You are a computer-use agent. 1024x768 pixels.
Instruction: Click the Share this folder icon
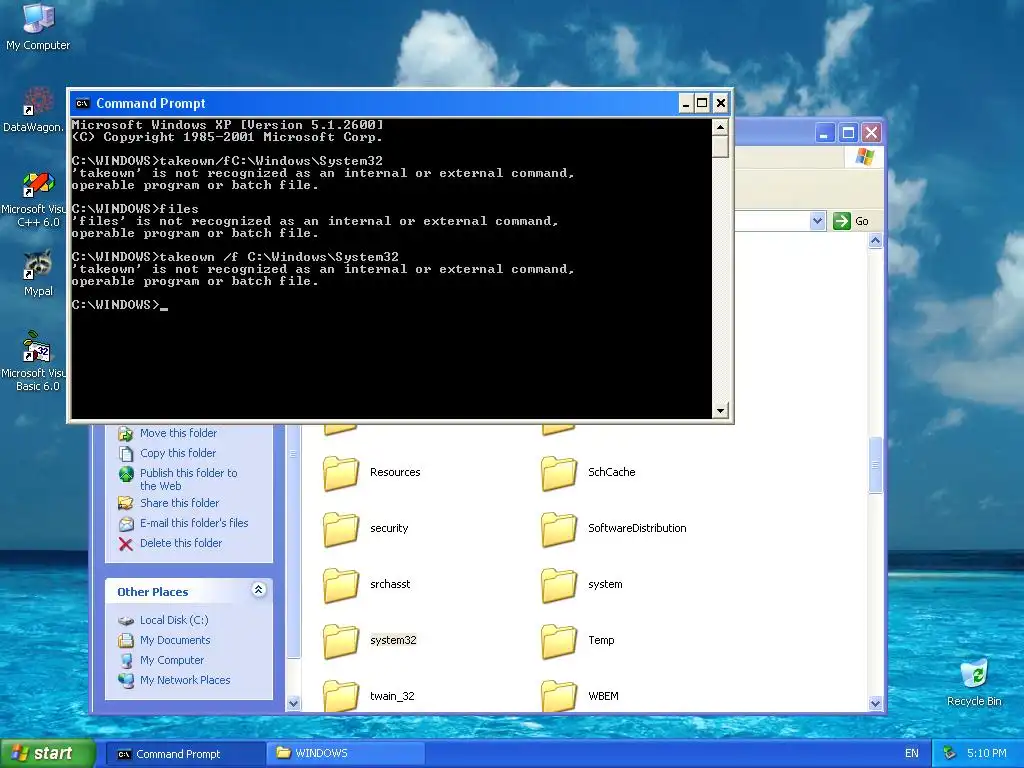pos(126,503)
